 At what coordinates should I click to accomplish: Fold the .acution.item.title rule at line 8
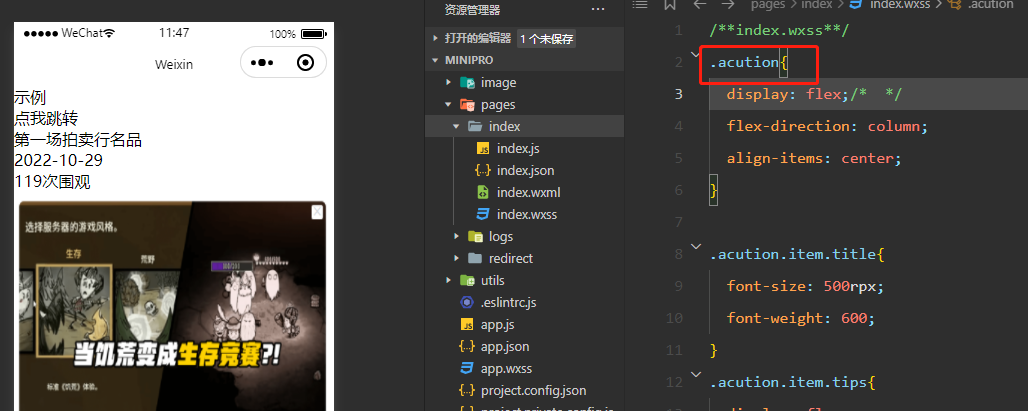point(695,245)
